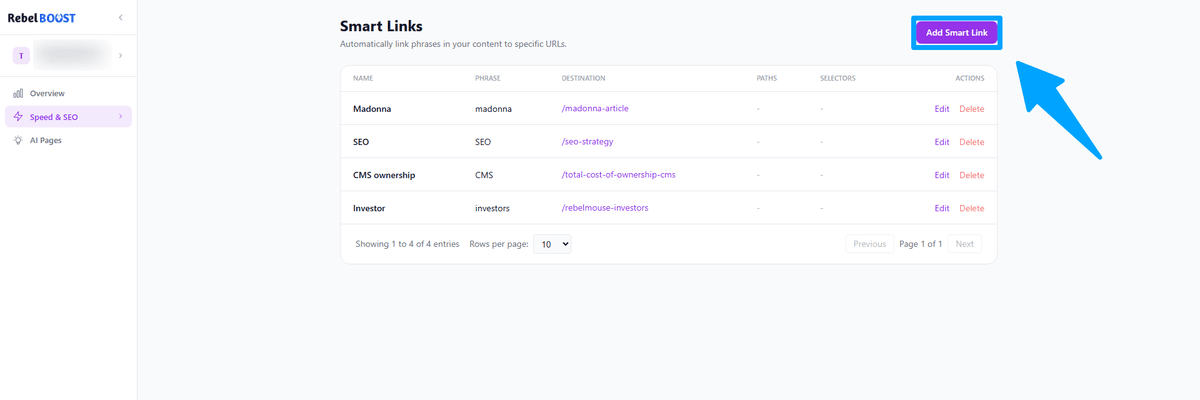Screen dimensions: 1200x400
Task: Click the SELECTORS column header
Action: 837,78
